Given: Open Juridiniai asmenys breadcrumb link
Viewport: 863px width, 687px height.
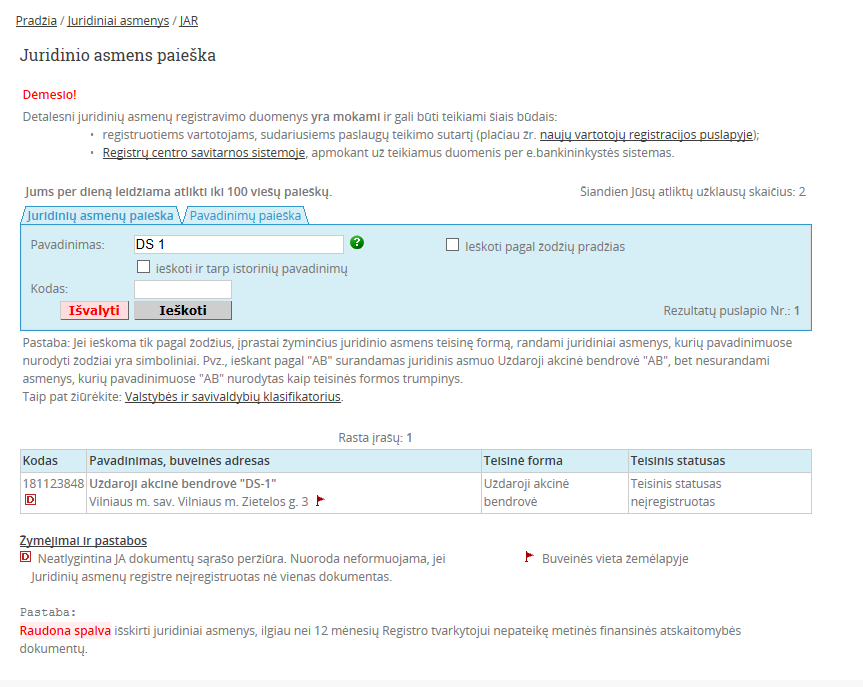Looking at the screenshot, I should tap(118, 21).
